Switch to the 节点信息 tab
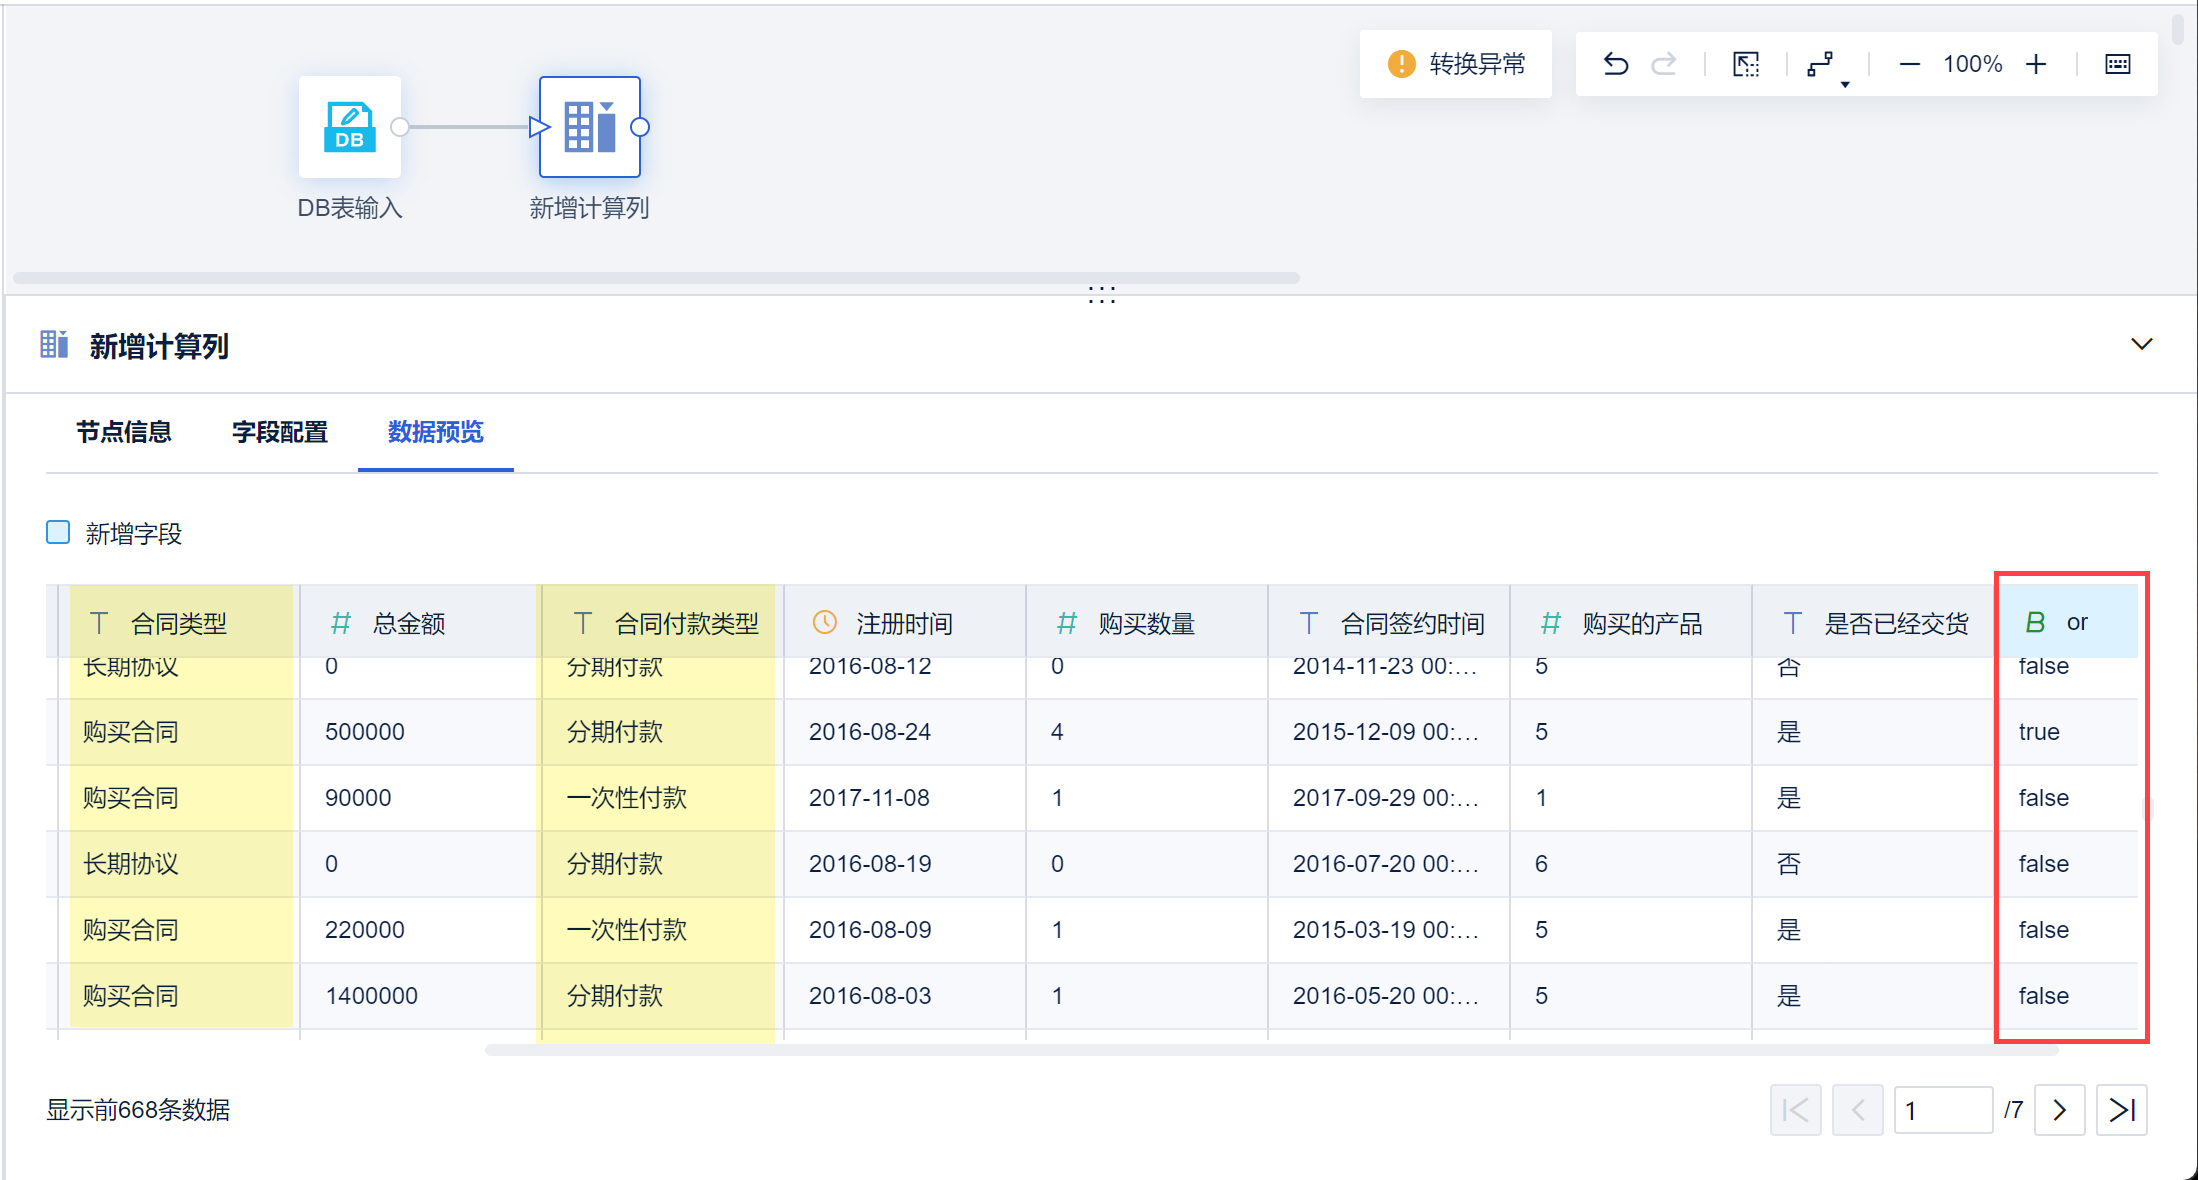The height and width of the screenshot is (1180, 2198). coord(124,432)
